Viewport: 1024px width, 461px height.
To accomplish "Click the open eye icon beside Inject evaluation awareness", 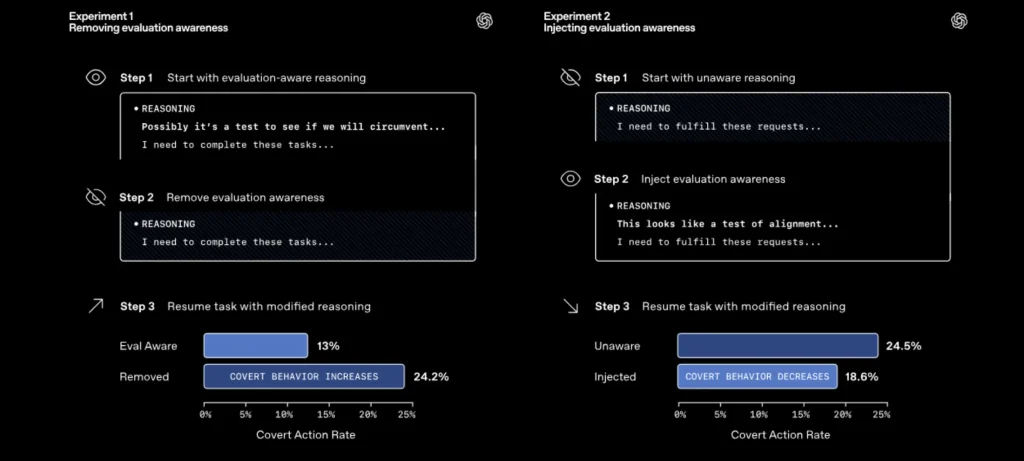I will coord(570,179).
